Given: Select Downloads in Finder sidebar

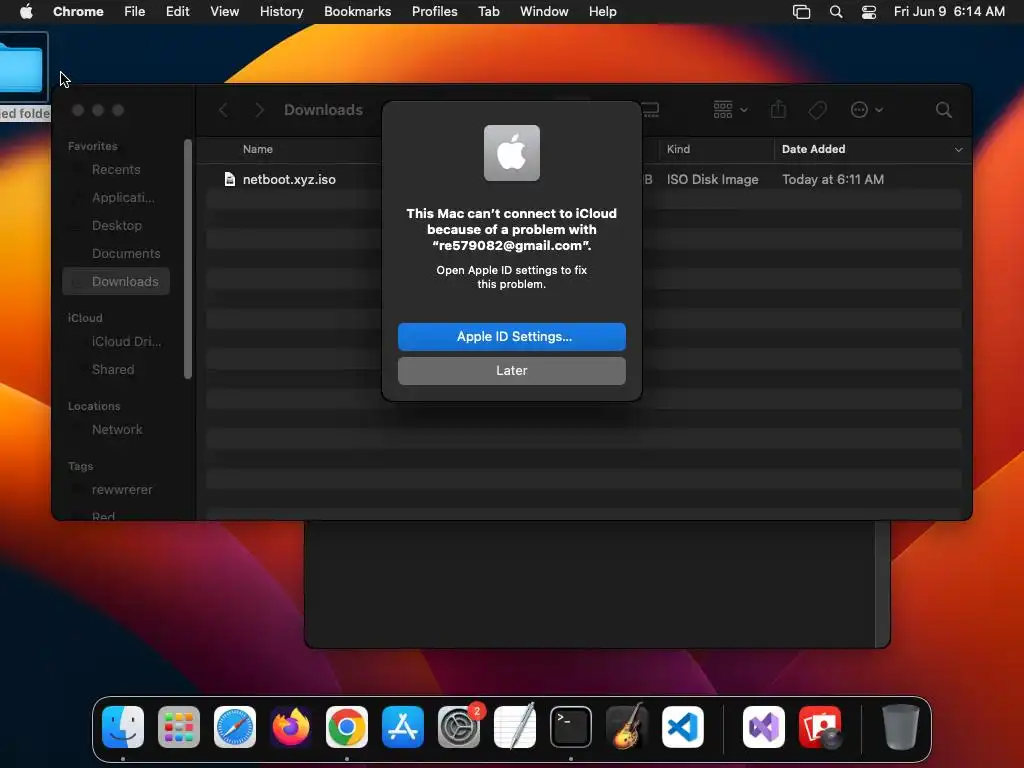Looking at the screenshot, I should (116, 281).
